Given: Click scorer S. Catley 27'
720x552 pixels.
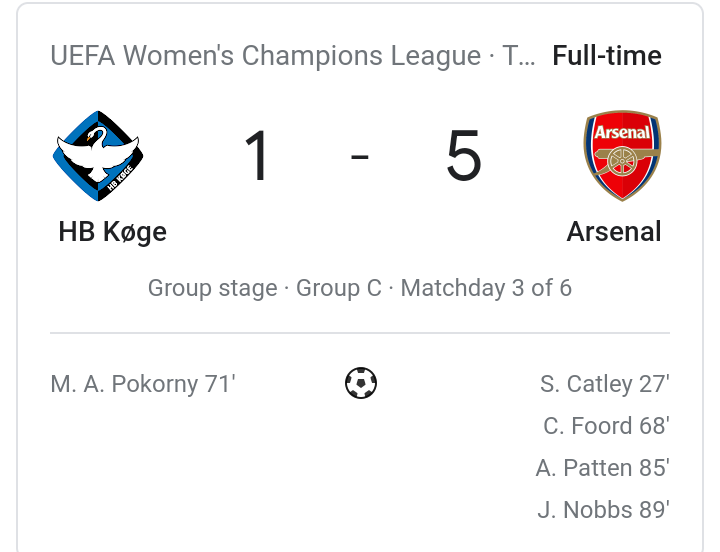Looking at the screenshot, I should pos(605,384).
